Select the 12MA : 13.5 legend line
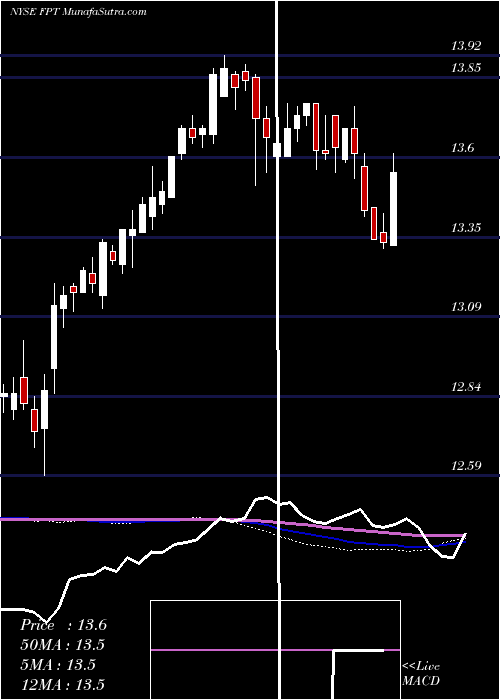Image resolution: width=500 pixels, height=700 pixels. coord(62,684)
